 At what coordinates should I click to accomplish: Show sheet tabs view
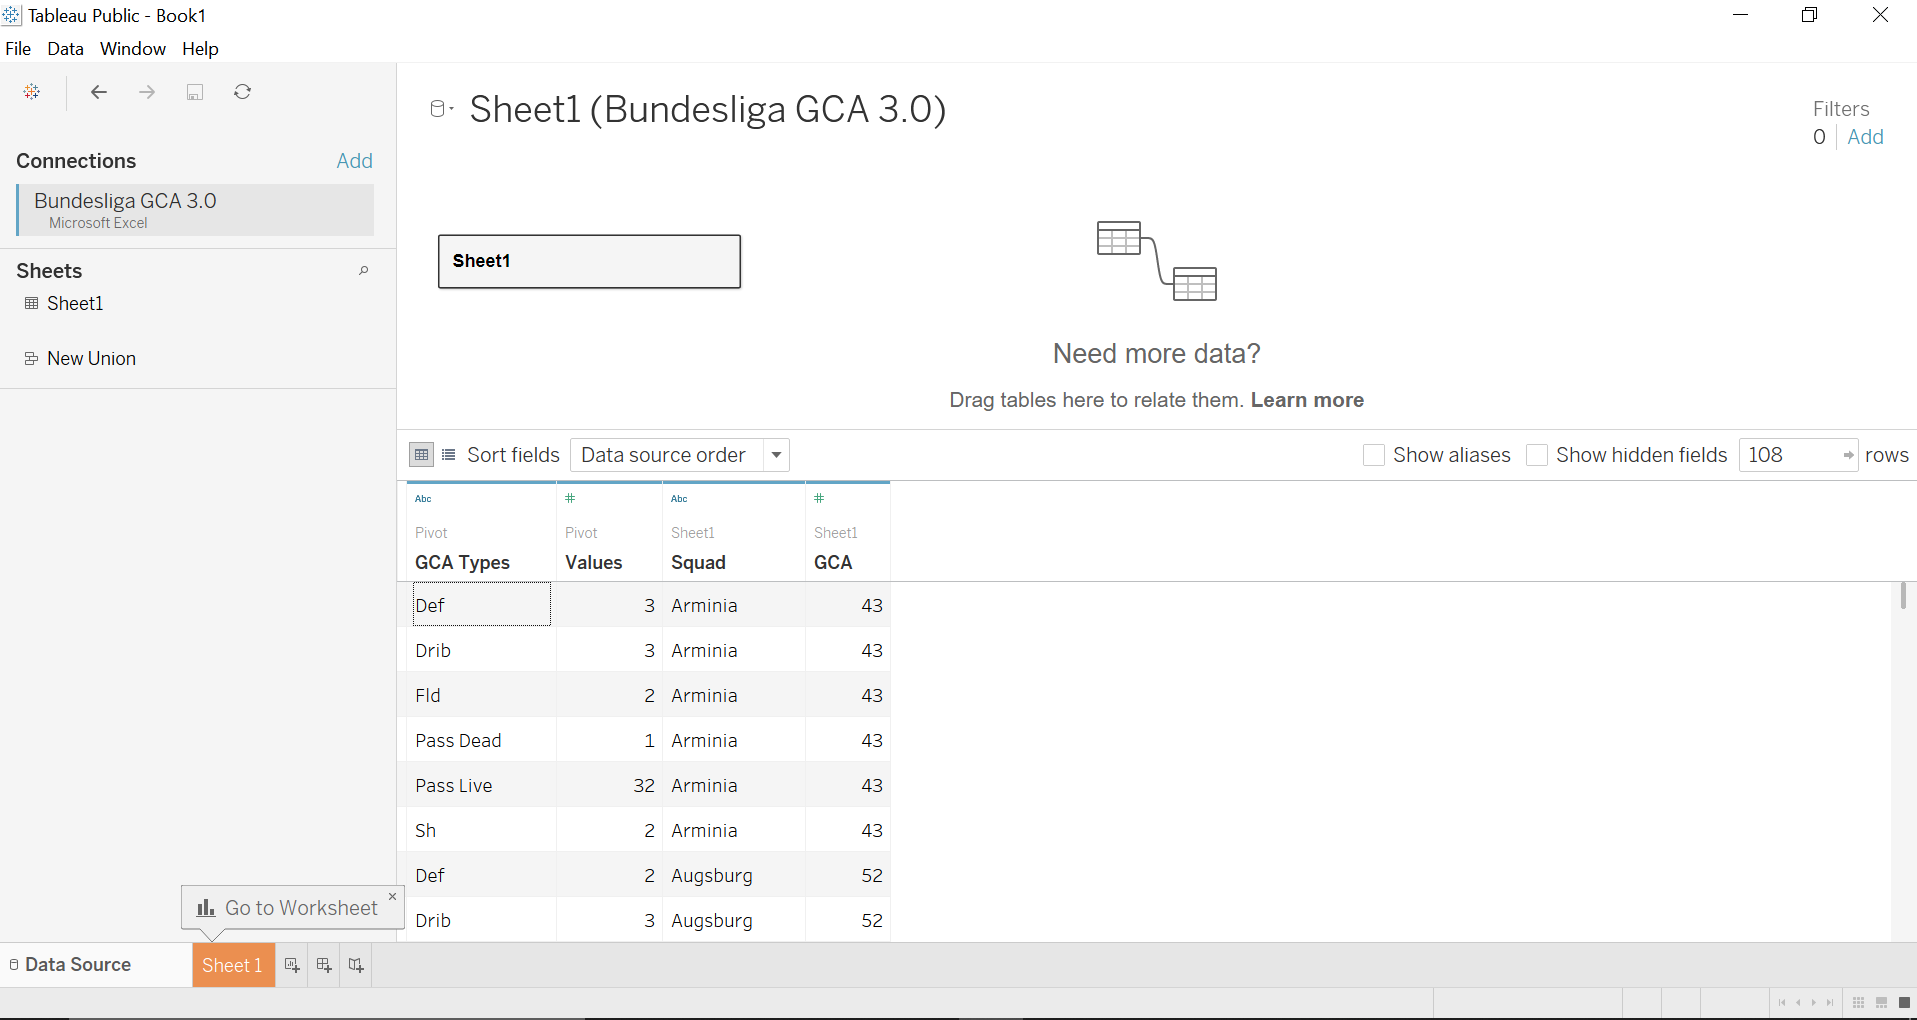1904,1003
